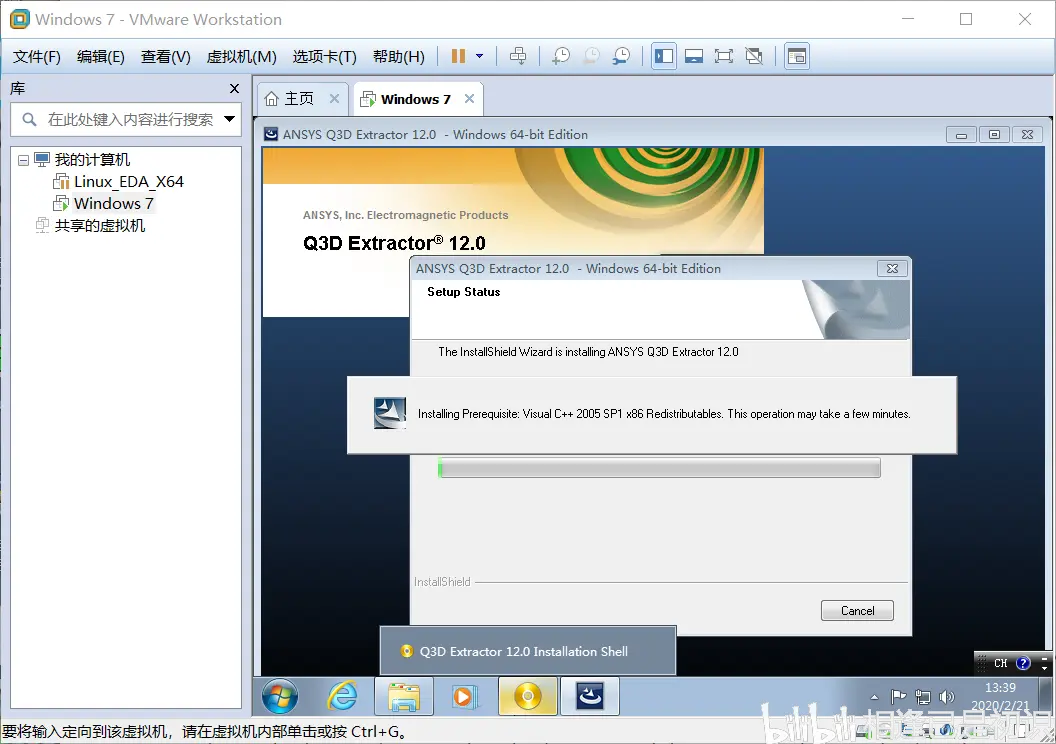Show hidden tray icons in guest taskbar
This screenshot has height=744, width=1056.
(874, 697)
